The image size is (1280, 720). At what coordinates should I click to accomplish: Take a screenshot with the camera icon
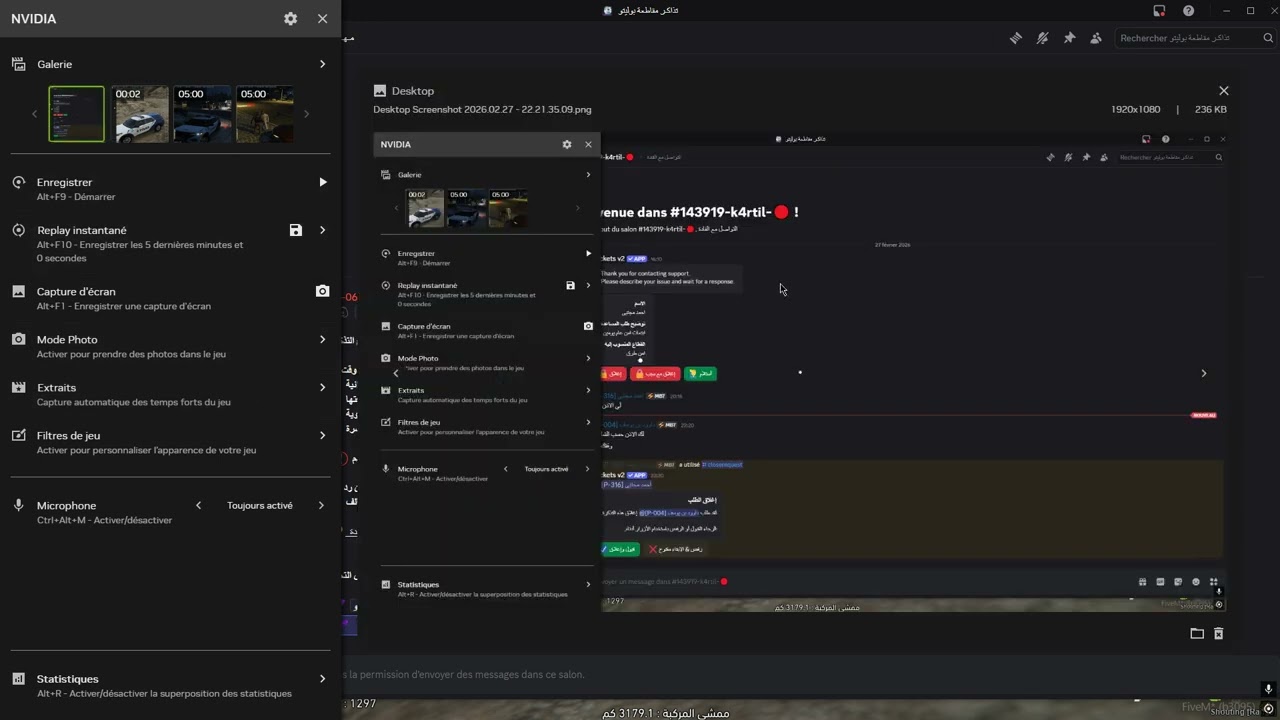[322, 291]
